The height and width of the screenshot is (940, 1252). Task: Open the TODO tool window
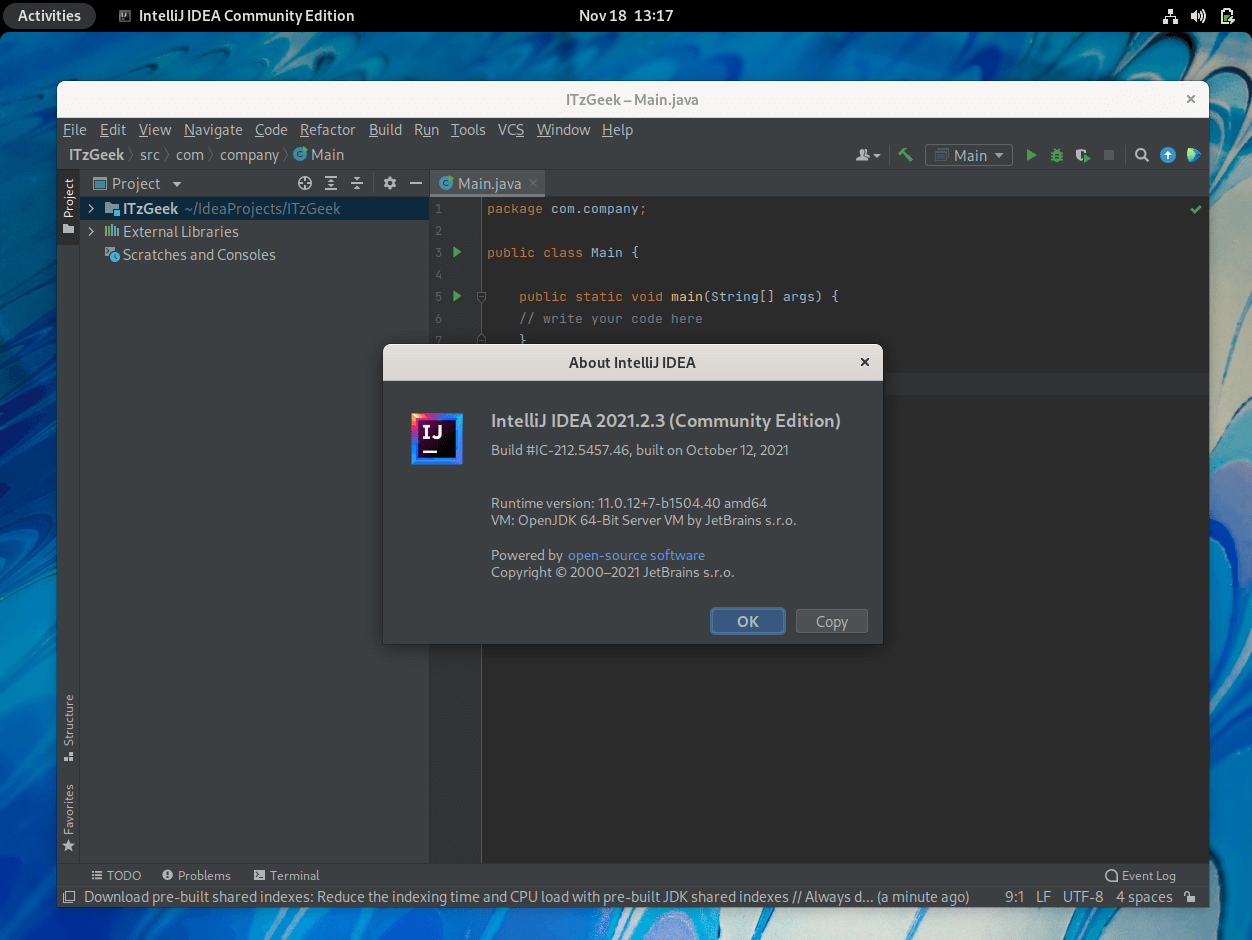coord(116,875)
